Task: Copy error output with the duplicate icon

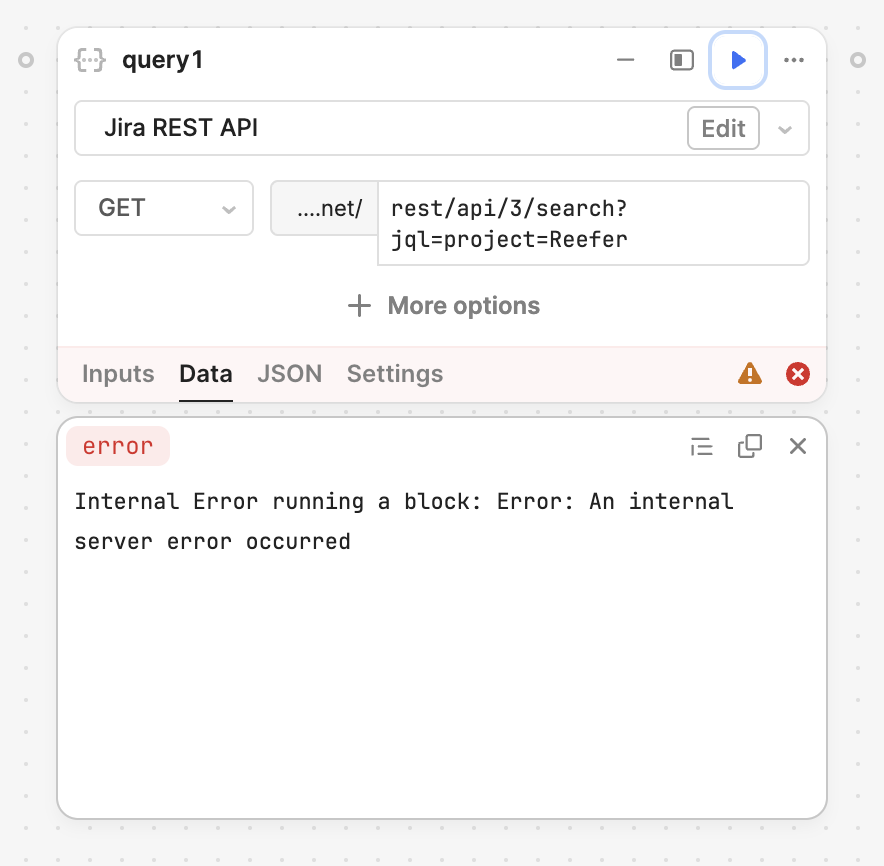Action: (x=750, y=446)
